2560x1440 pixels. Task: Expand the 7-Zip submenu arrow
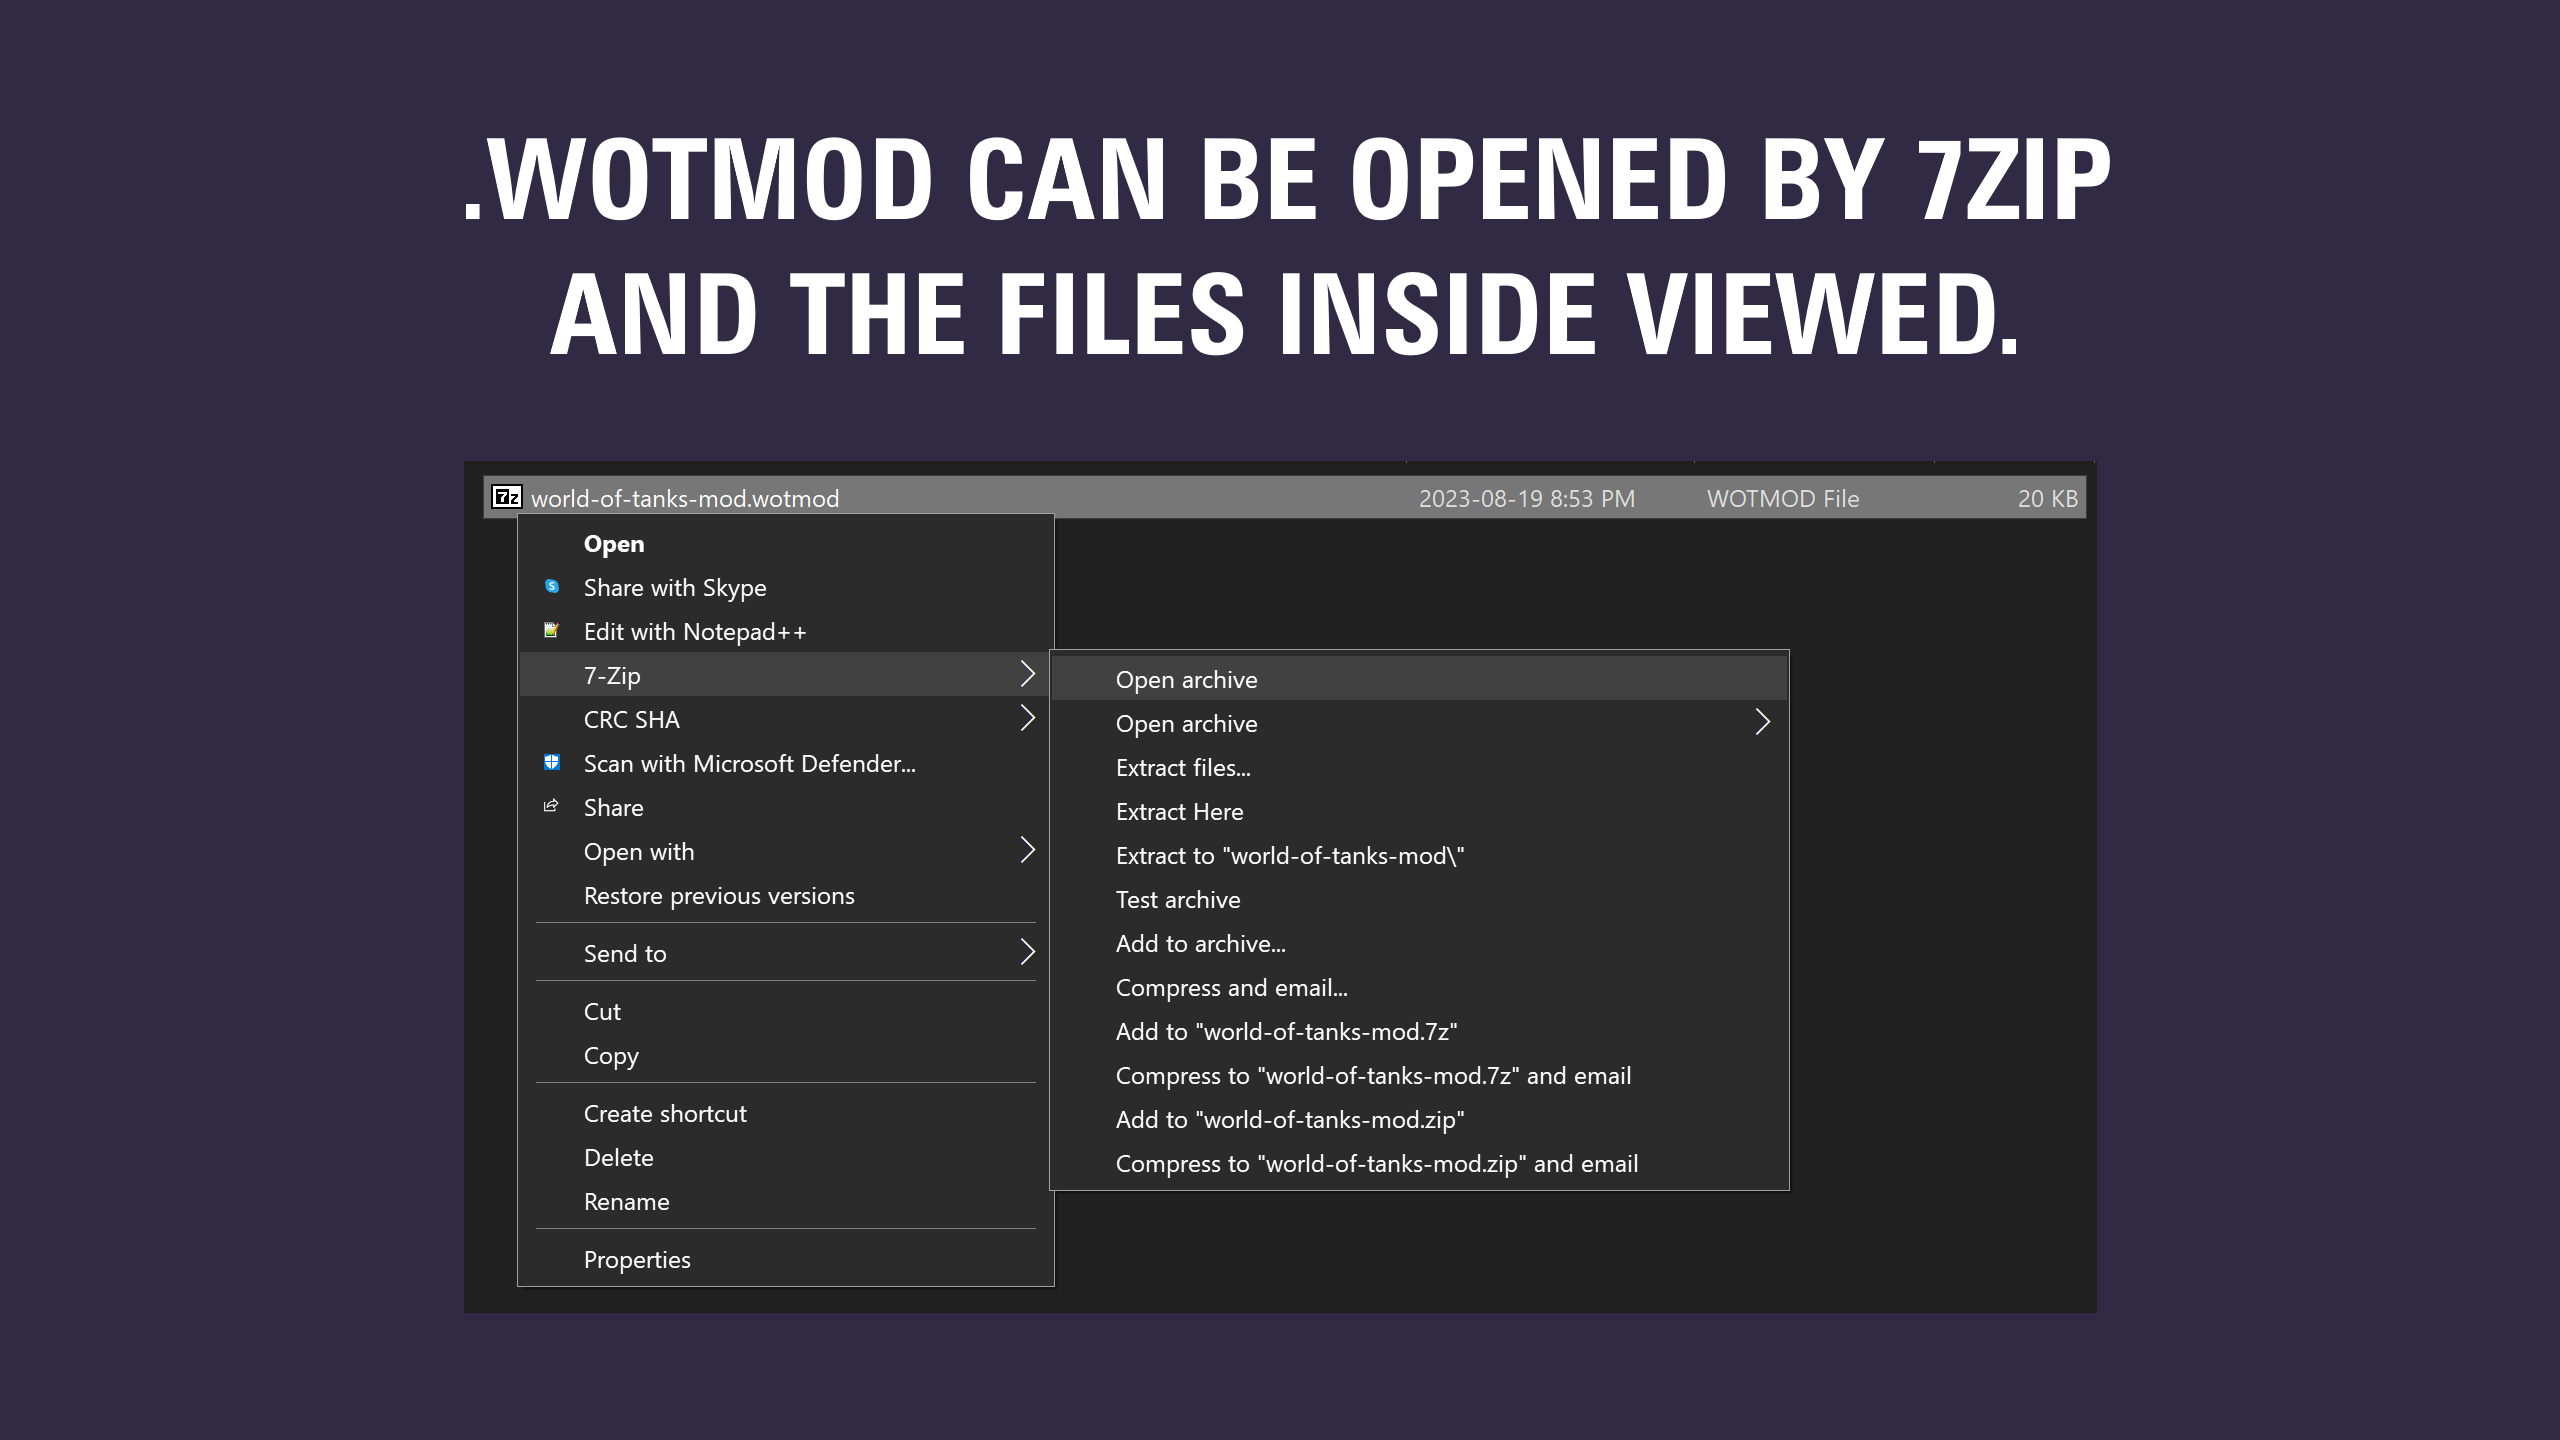click(x=1027, y=673)
